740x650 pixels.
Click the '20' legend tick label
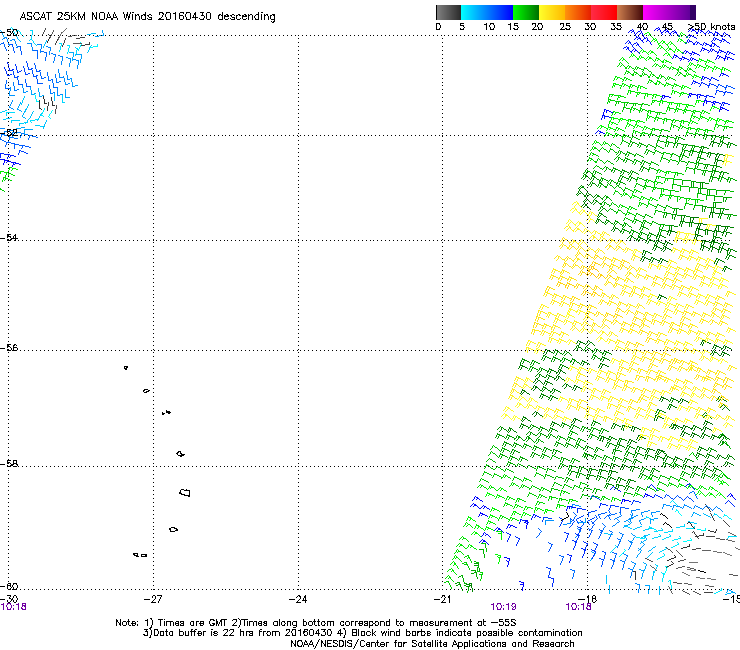537,27
